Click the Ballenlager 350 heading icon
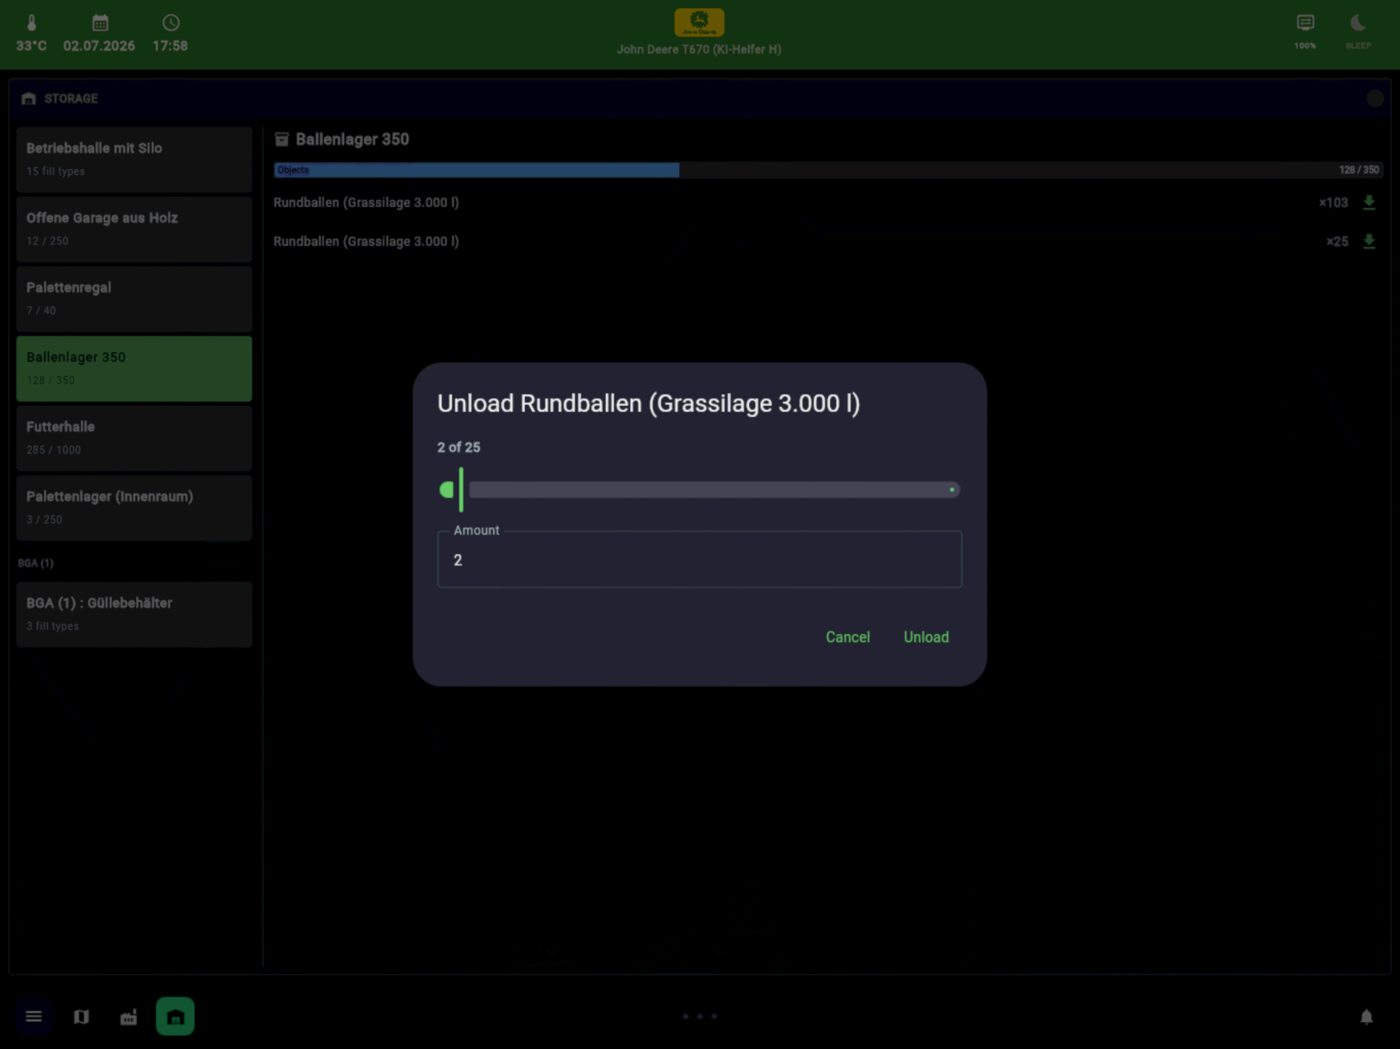The width and height of the screenshot is (1400, 1049). pyautogui.click(x=282, y=139)
